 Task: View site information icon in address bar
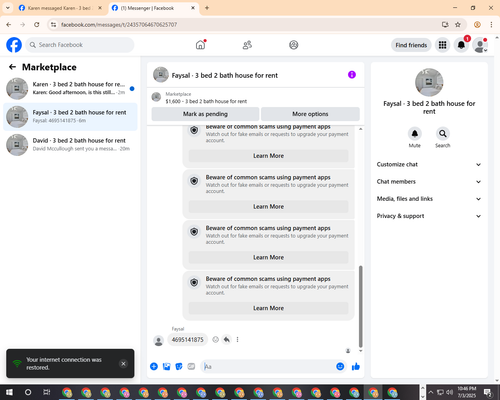53,24
